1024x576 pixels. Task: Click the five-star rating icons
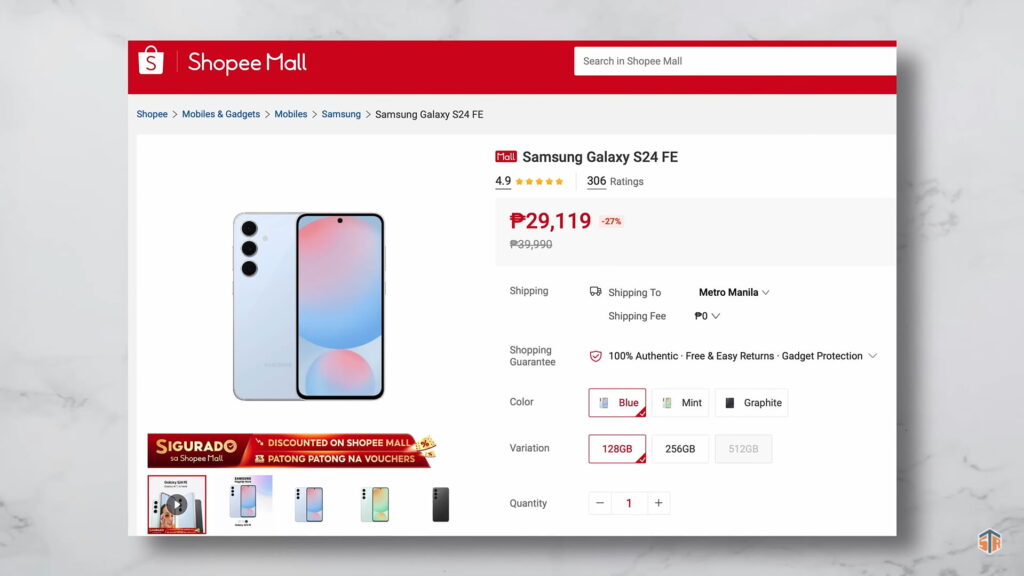(539, 182)
